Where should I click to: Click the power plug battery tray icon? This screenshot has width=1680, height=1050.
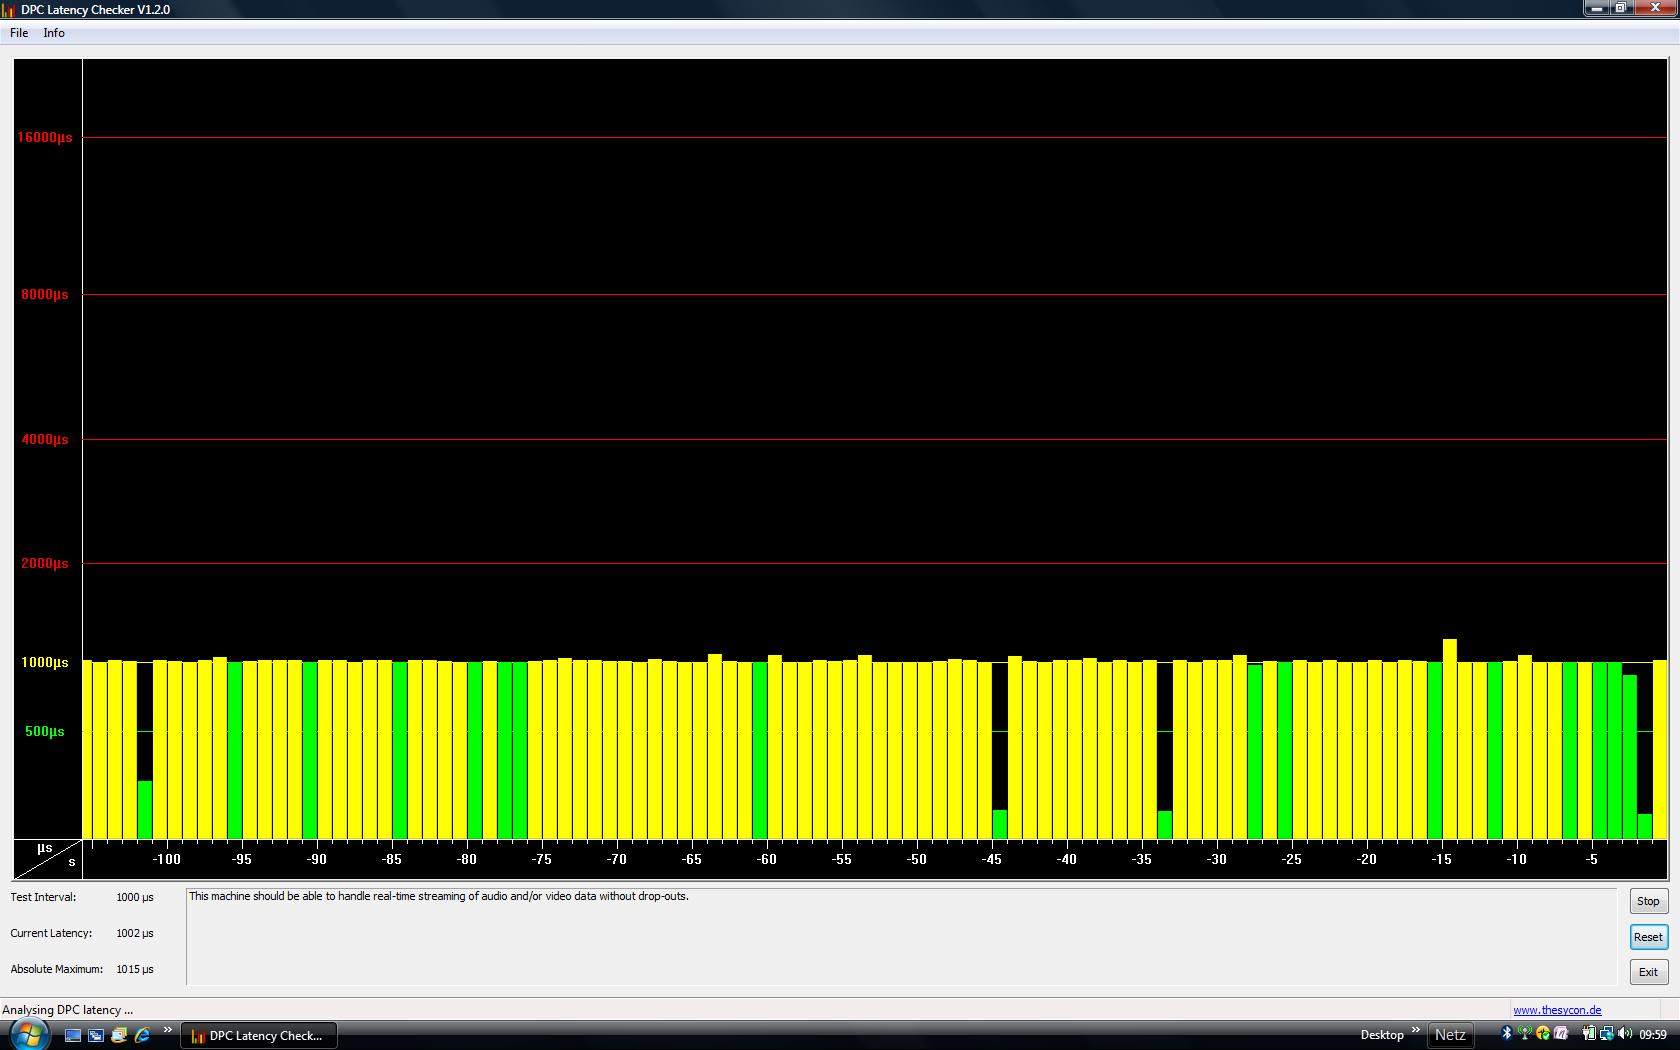tap(1589, 1033)
